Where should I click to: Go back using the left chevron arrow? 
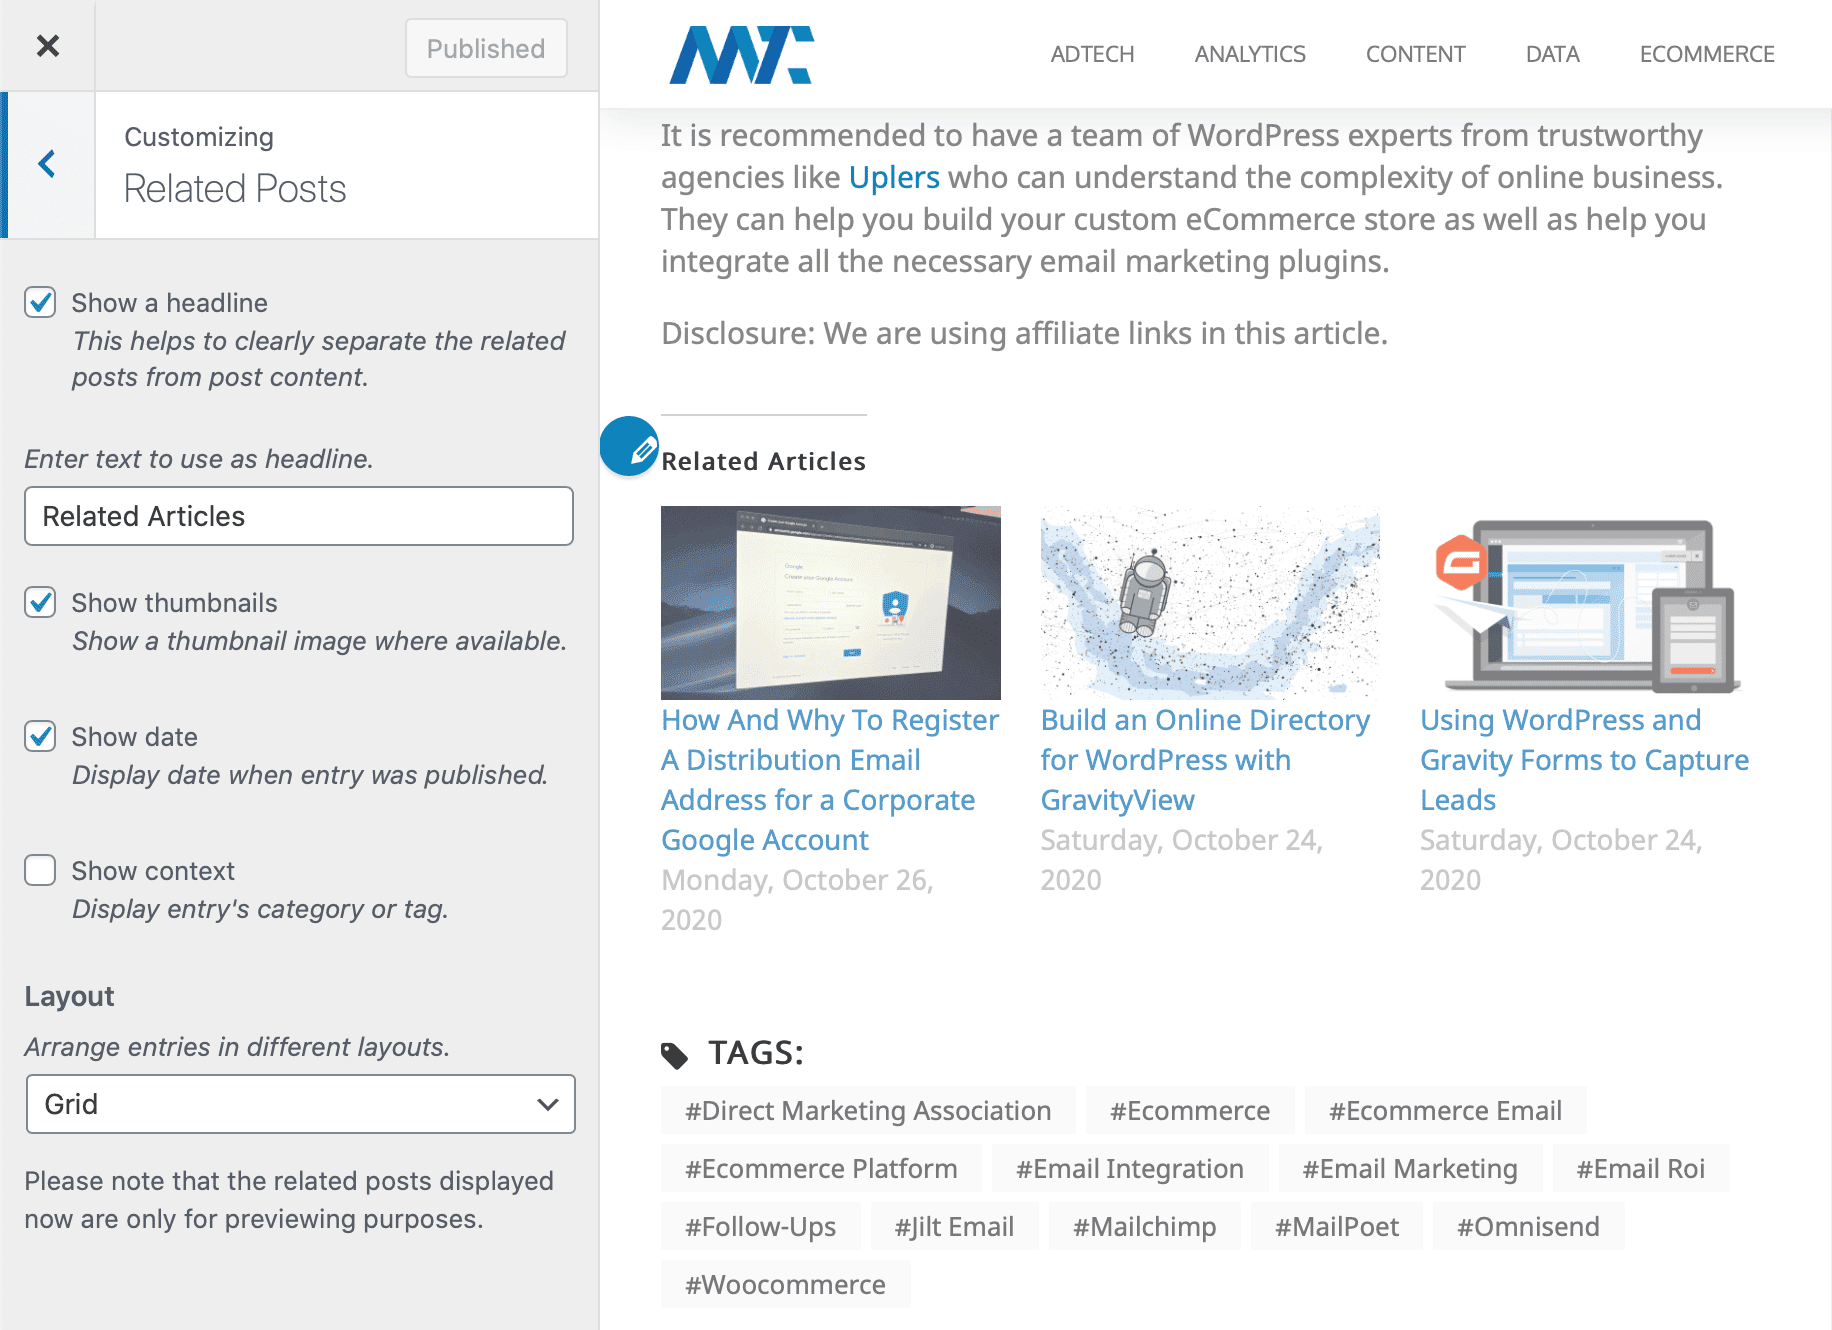(47, 164)
